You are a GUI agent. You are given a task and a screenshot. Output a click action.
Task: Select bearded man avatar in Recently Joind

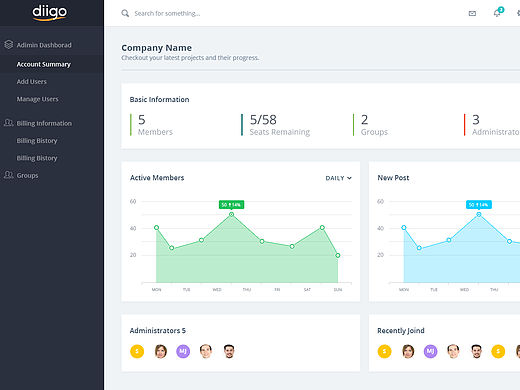(x=476, y=351)
